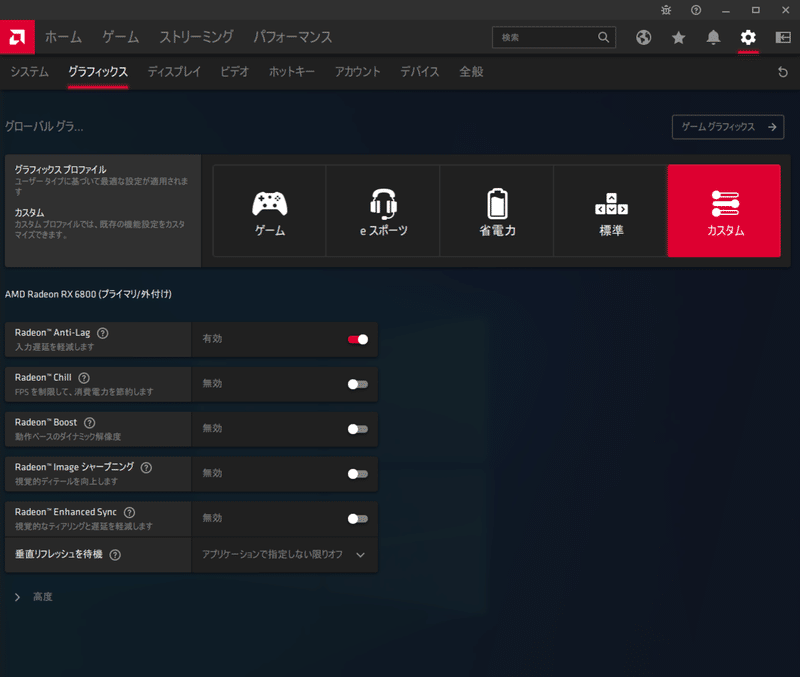Select the カスタム sliders profile
Screen dimensions: 800x677
tap(724, 211)
